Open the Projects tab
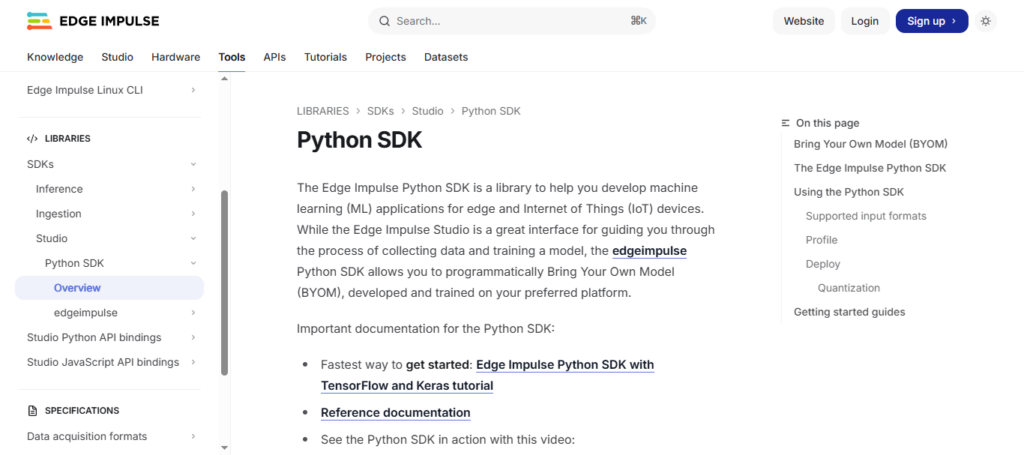 point(385,57)
